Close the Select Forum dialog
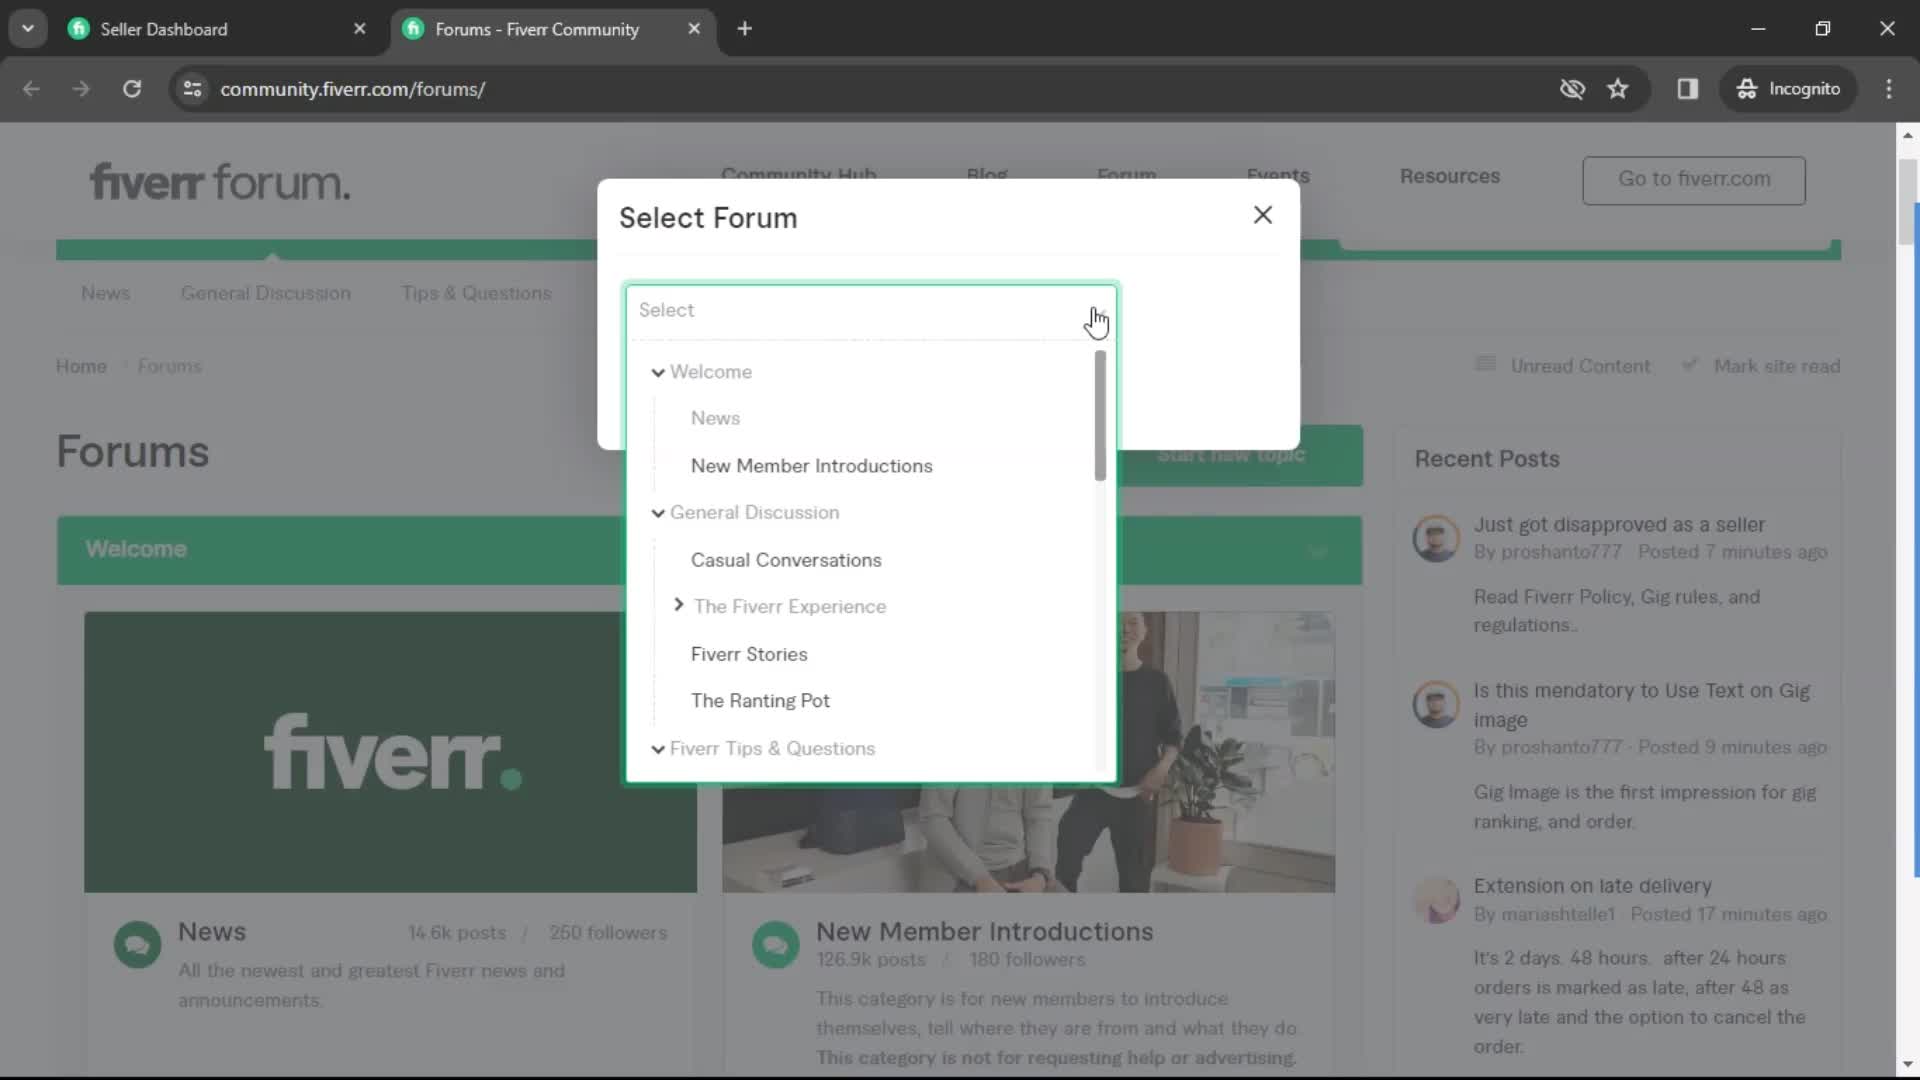Viewport: 1920px width, 1080px height. (1262, 214)
